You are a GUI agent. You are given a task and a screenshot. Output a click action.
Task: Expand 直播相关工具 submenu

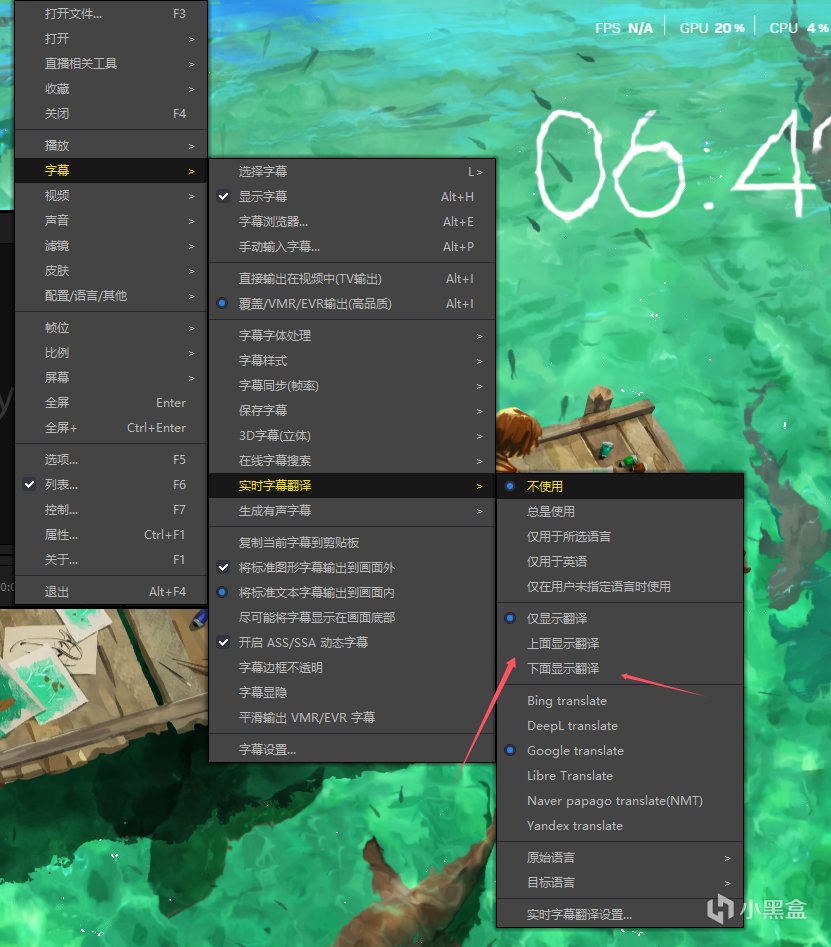(111, 63)
